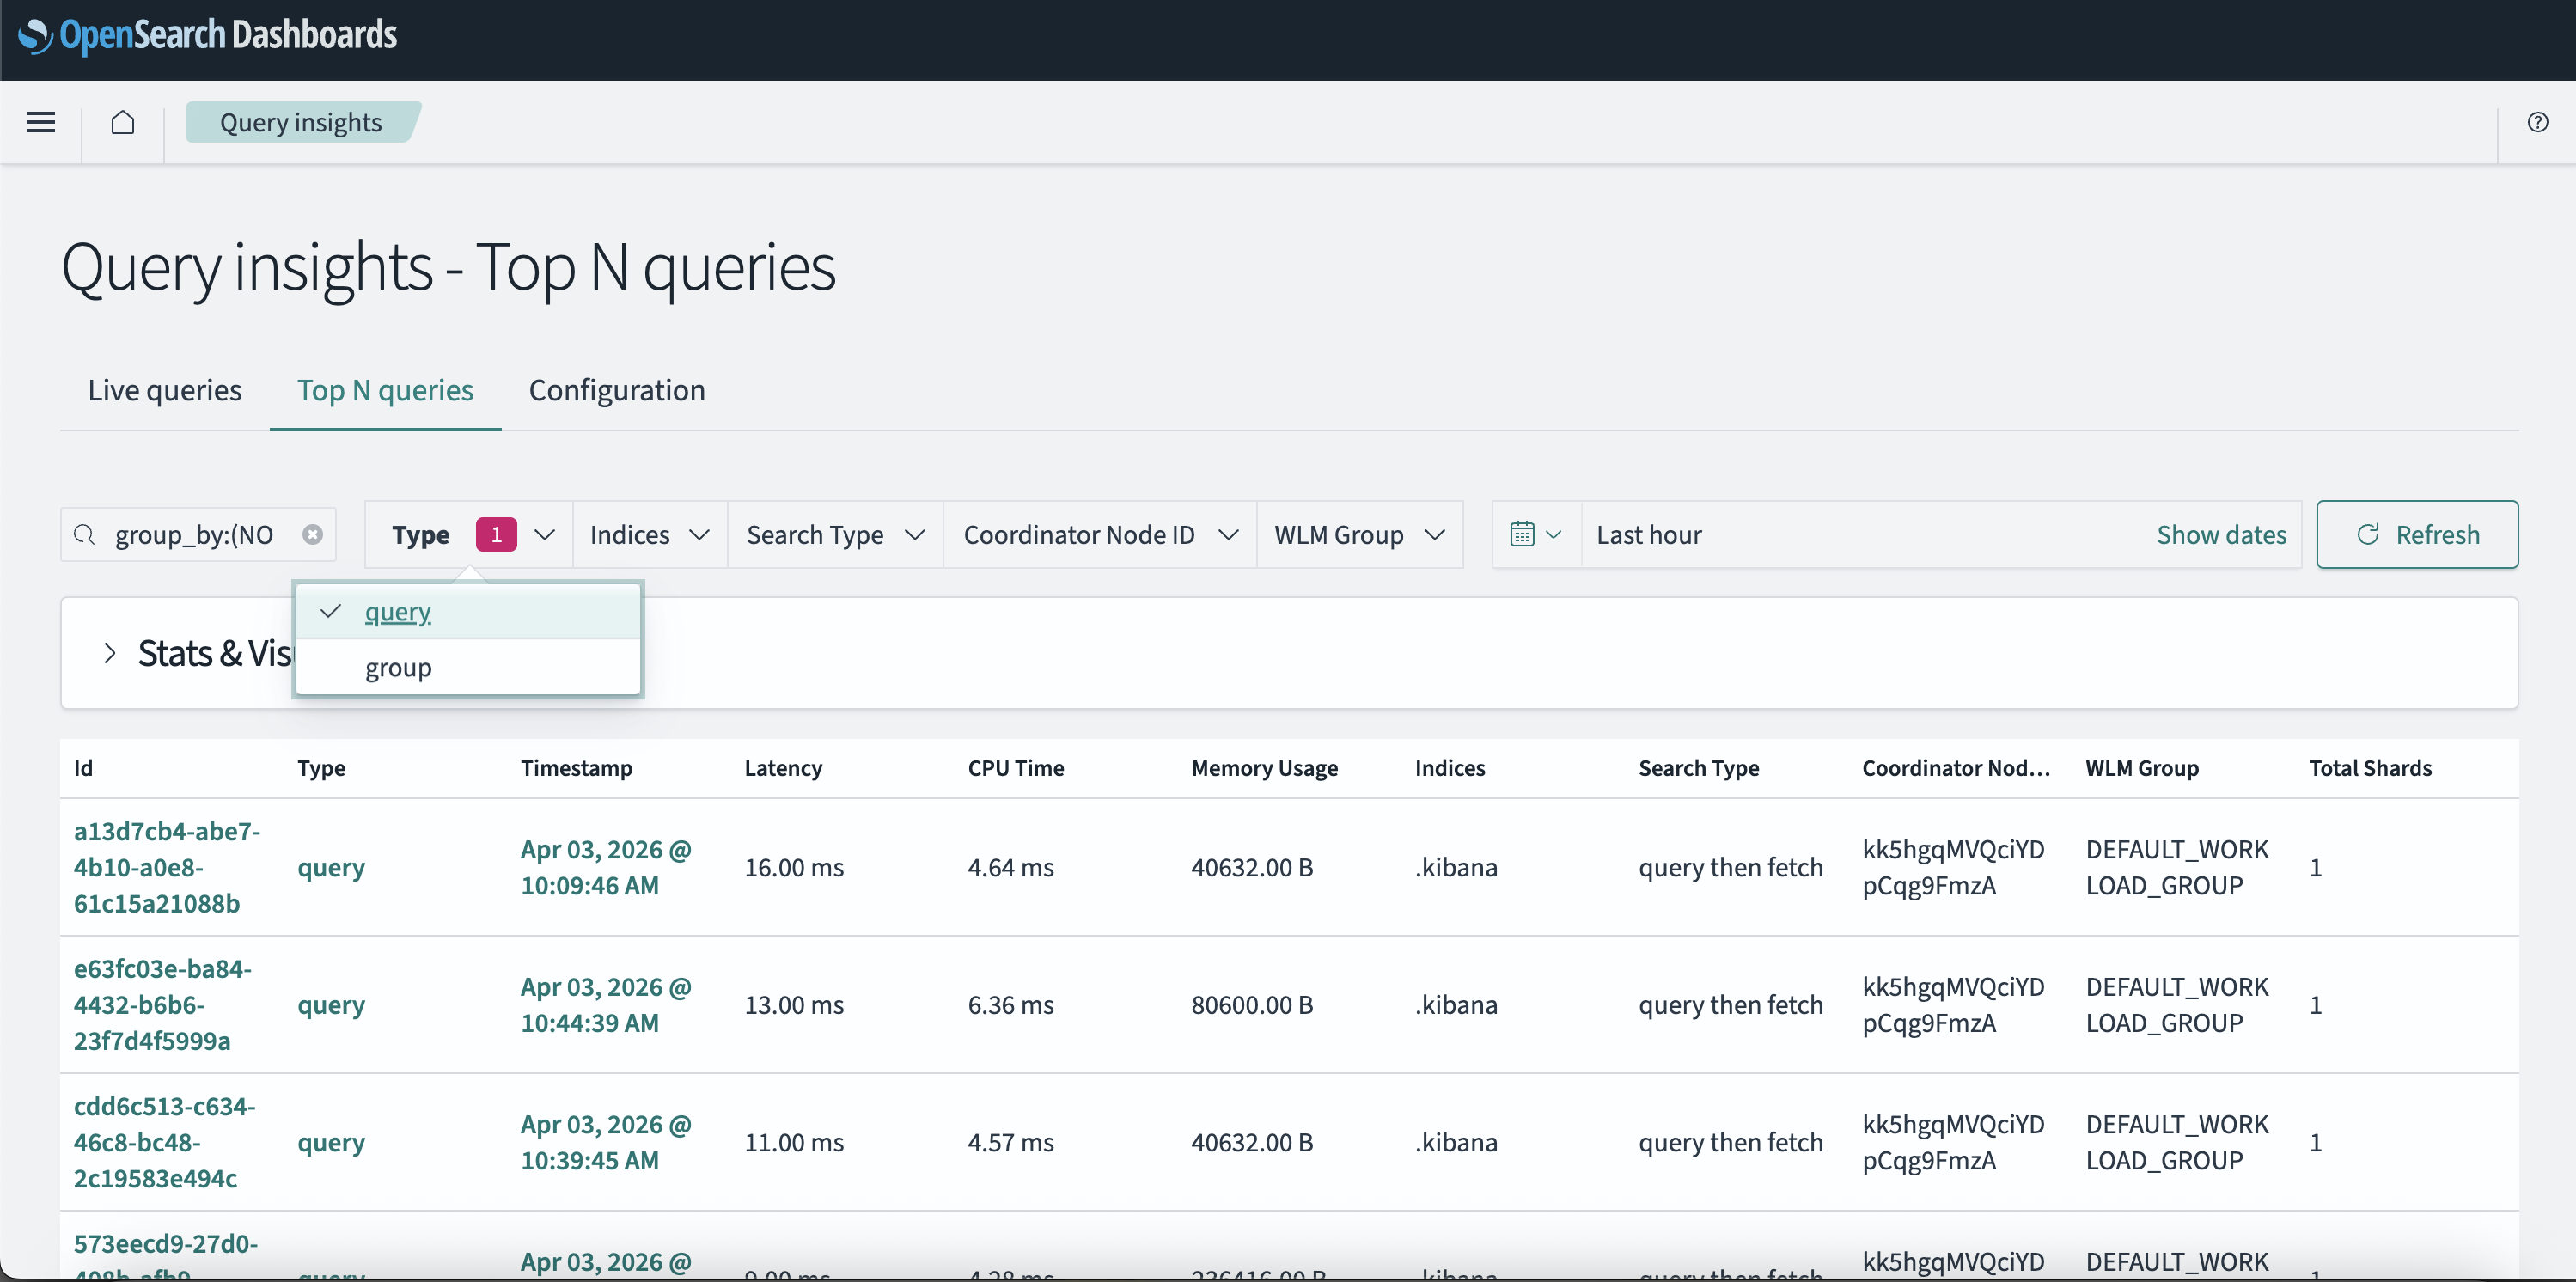Screen dimensions: 2576x1282
Task: Sort by Latency column header
Action: click(x=783, y=768)
